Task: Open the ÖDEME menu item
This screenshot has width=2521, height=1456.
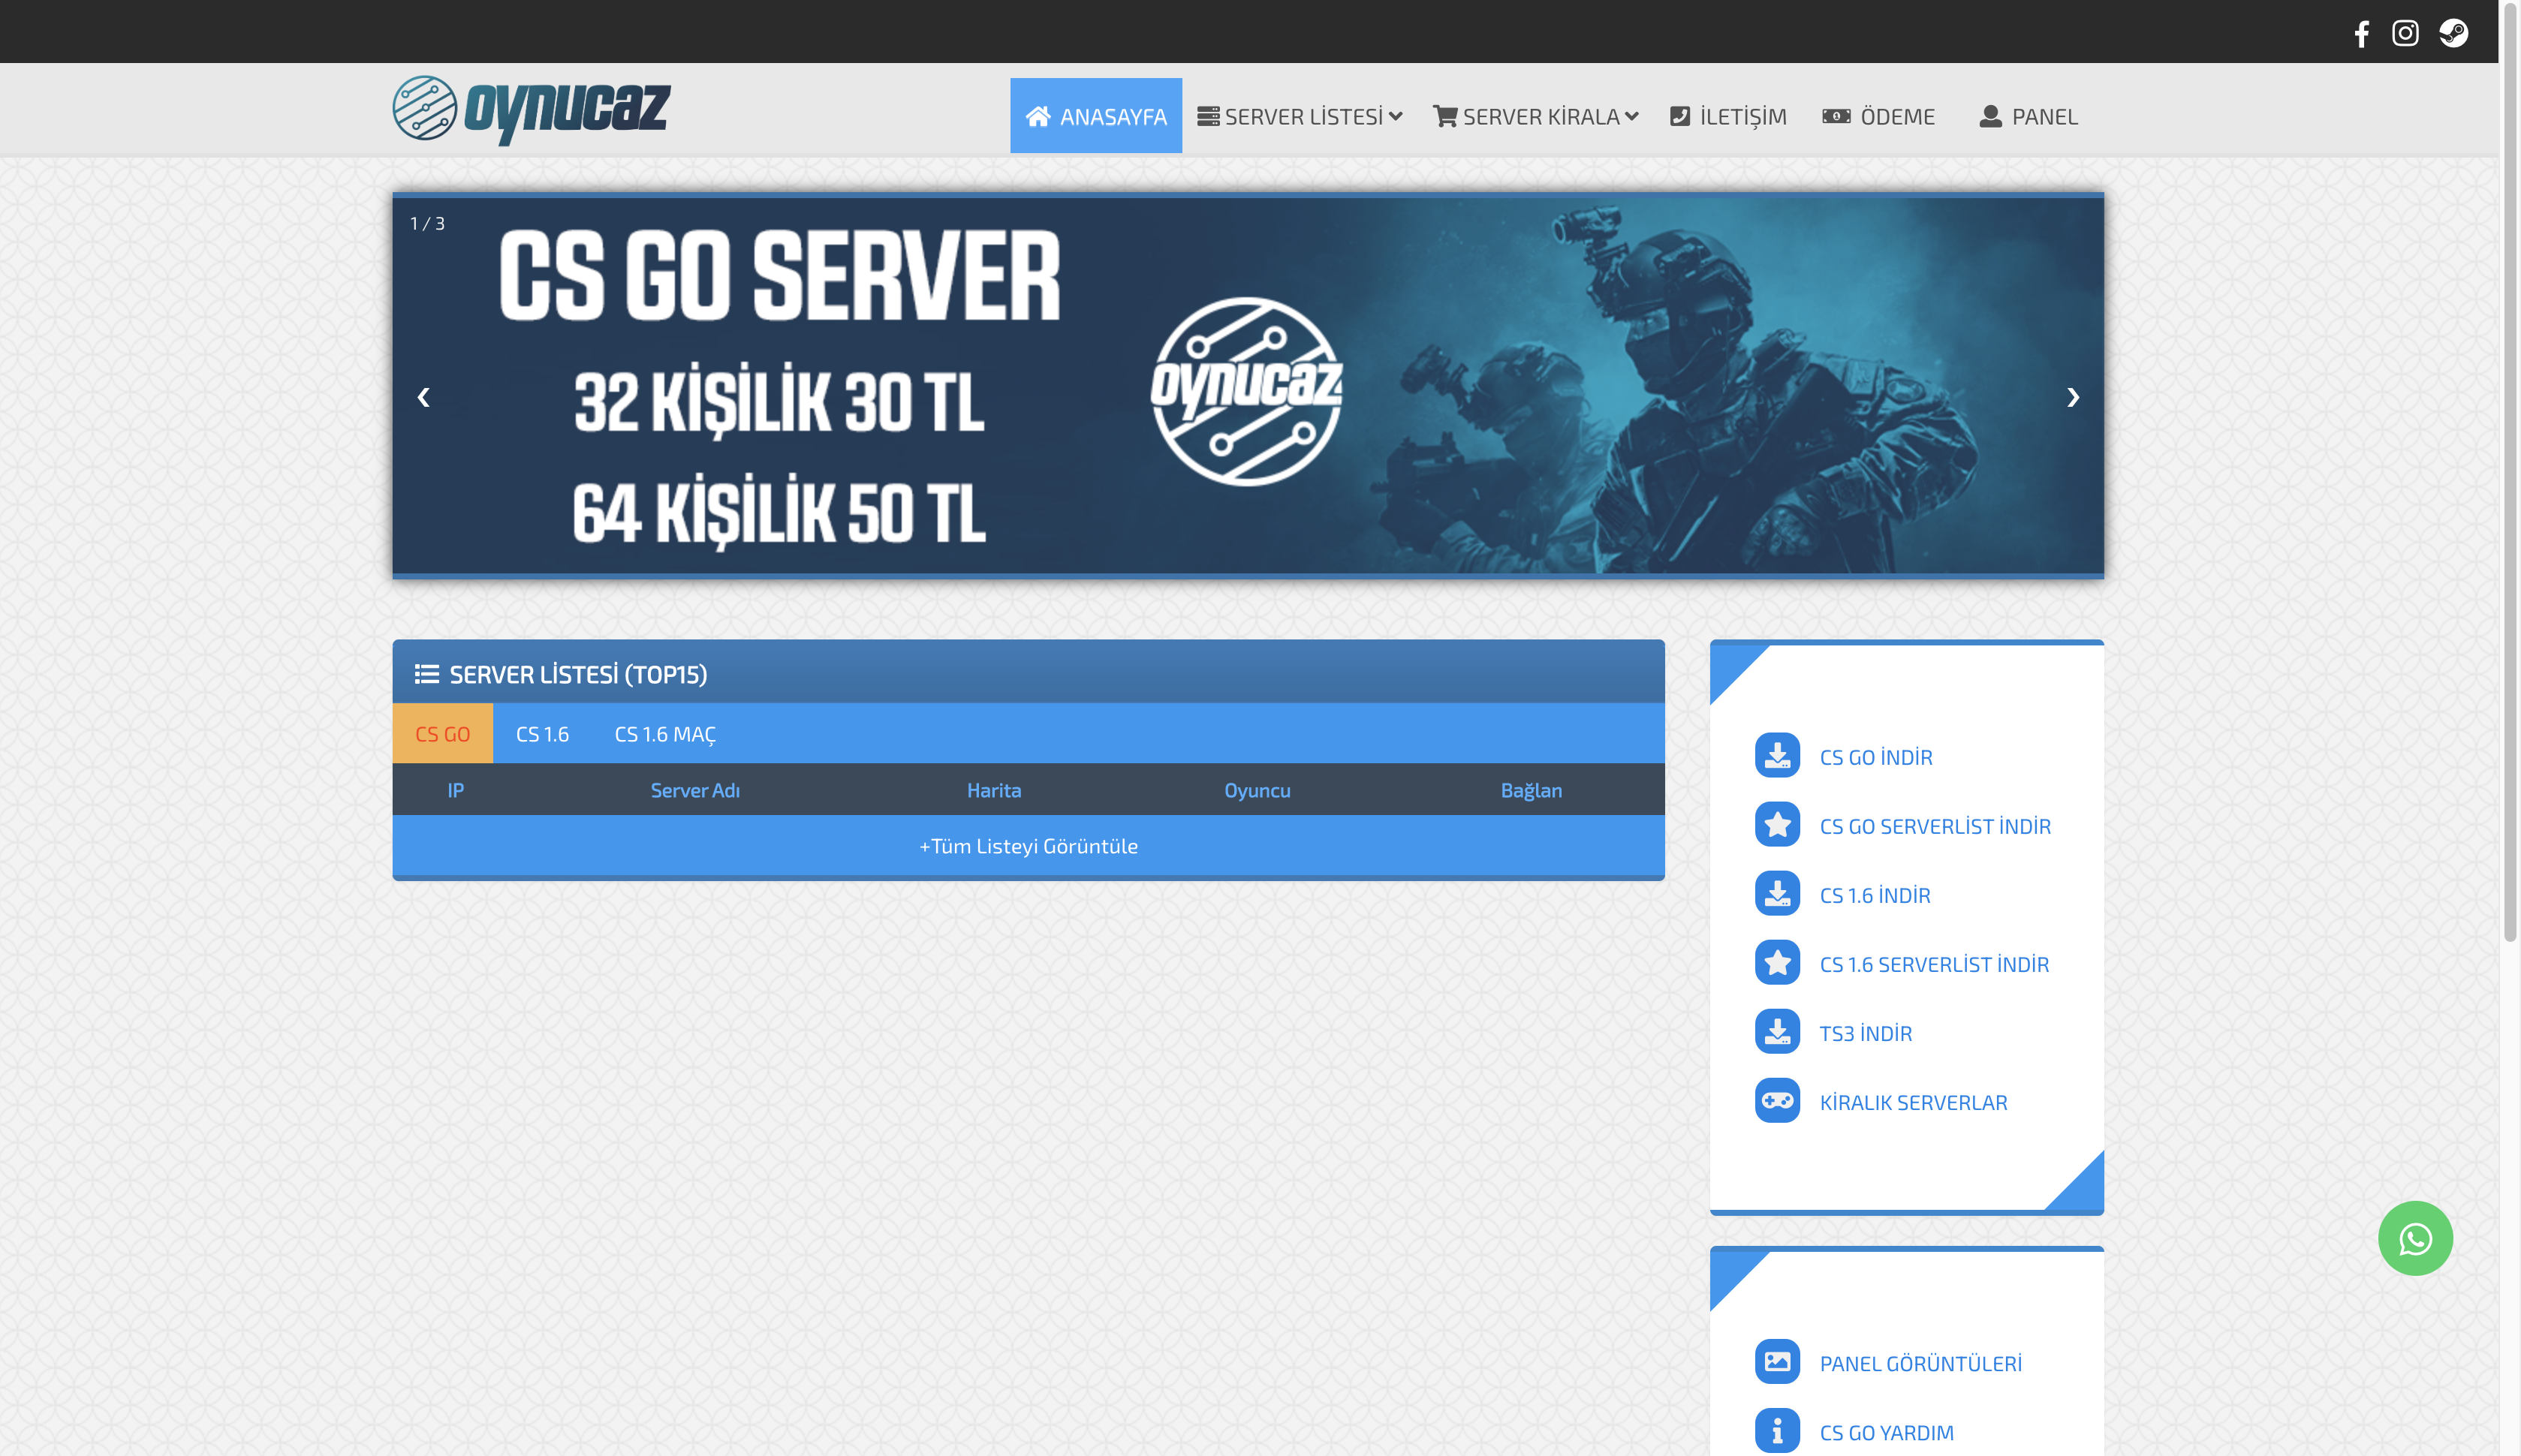Action: 1879,116
